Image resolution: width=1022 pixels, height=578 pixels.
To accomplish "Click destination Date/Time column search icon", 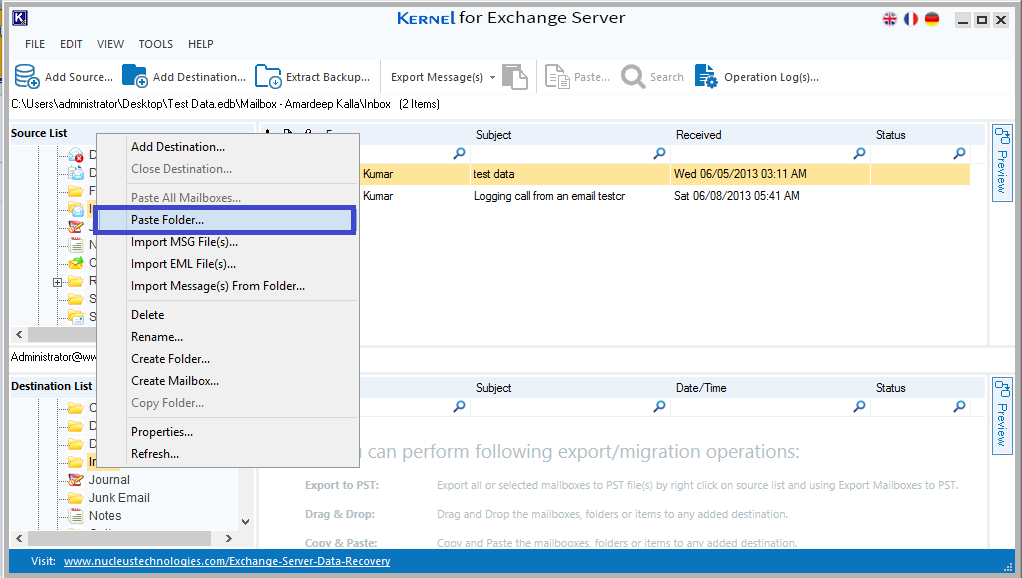I will (x=860, y=406).
